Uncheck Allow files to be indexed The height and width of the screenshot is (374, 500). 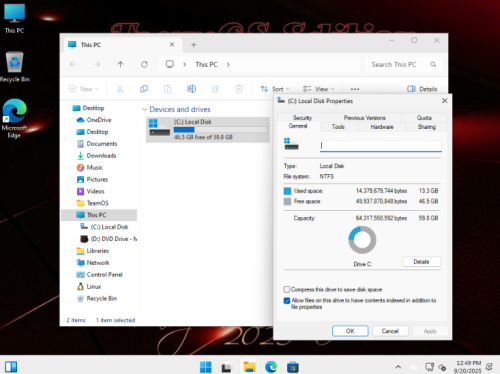[x=287, y=300]
